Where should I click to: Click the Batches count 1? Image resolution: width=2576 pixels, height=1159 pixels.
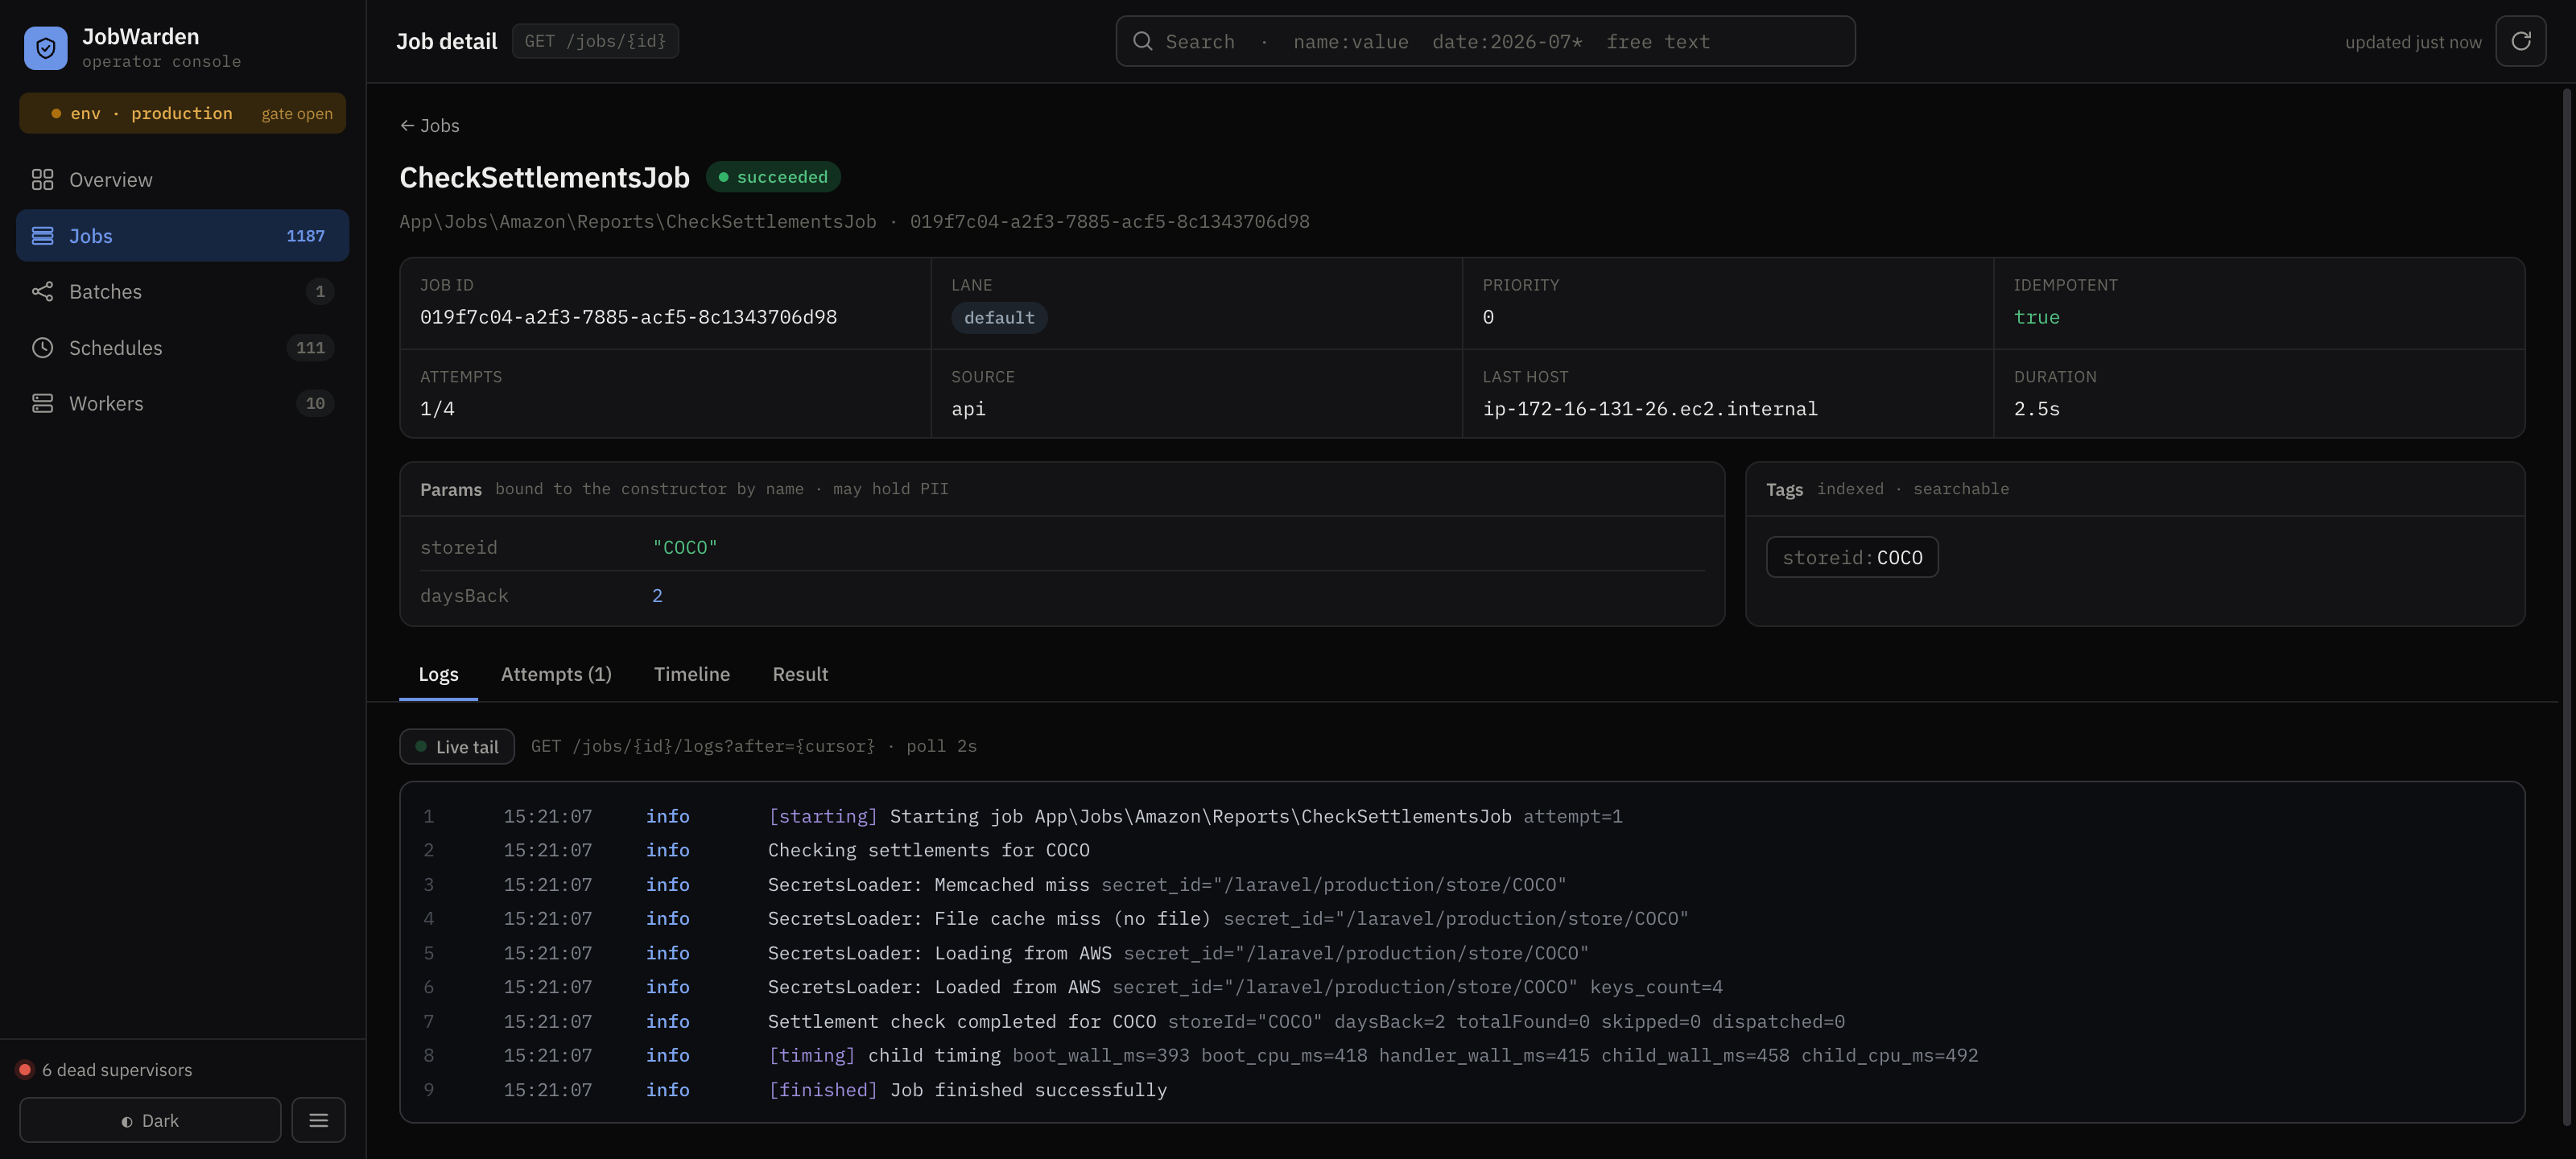pyautogui.click(x=320, y=292)
